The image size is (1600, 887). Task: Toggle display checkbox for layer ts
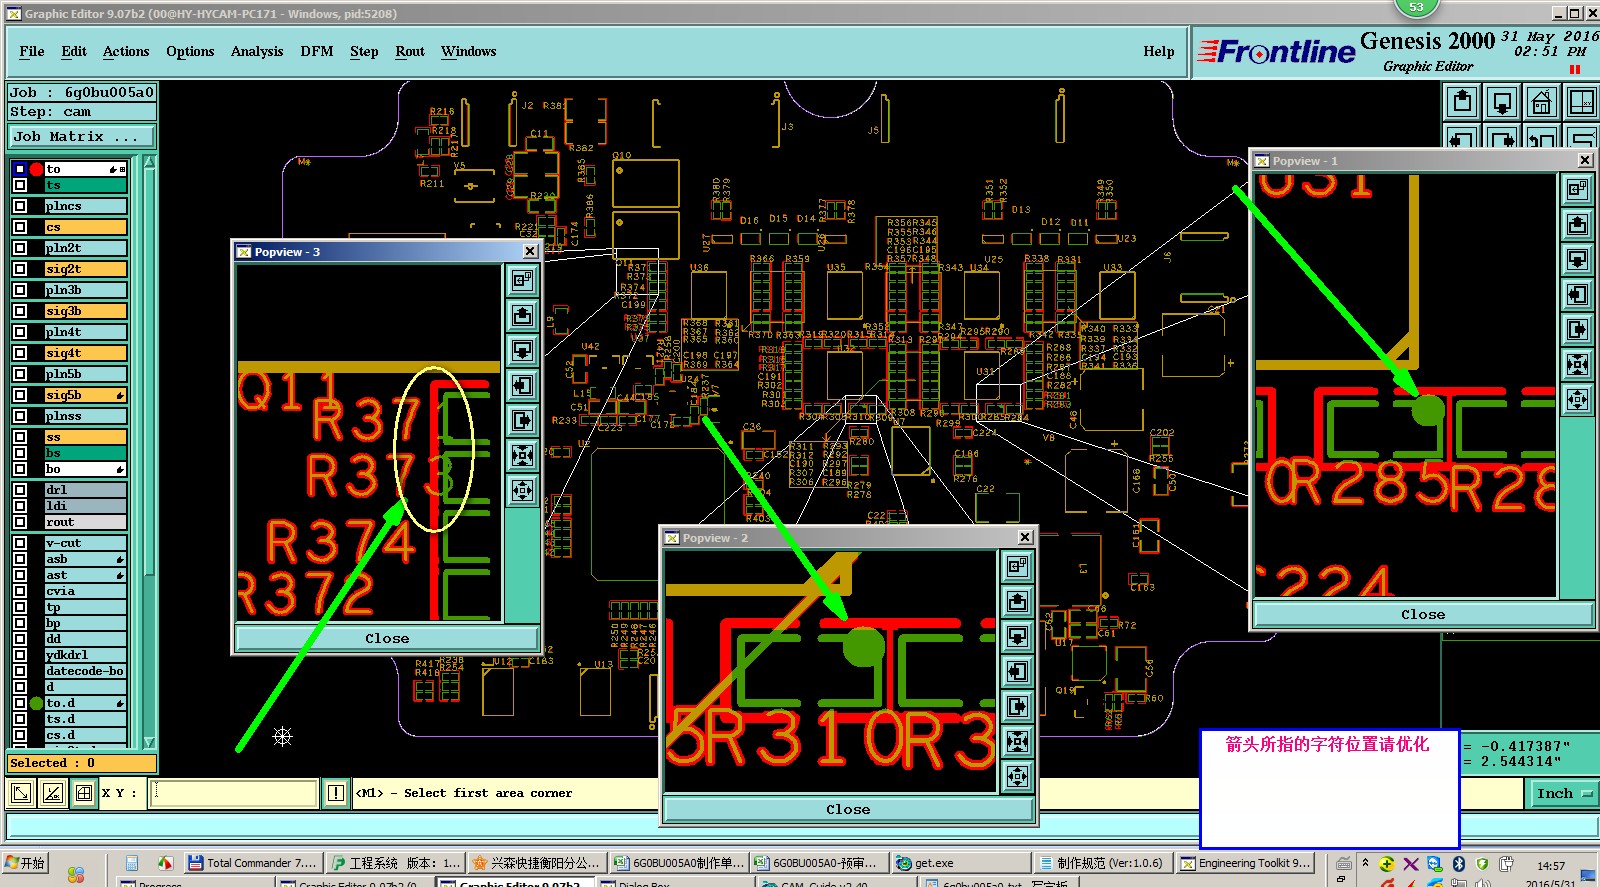20,185
